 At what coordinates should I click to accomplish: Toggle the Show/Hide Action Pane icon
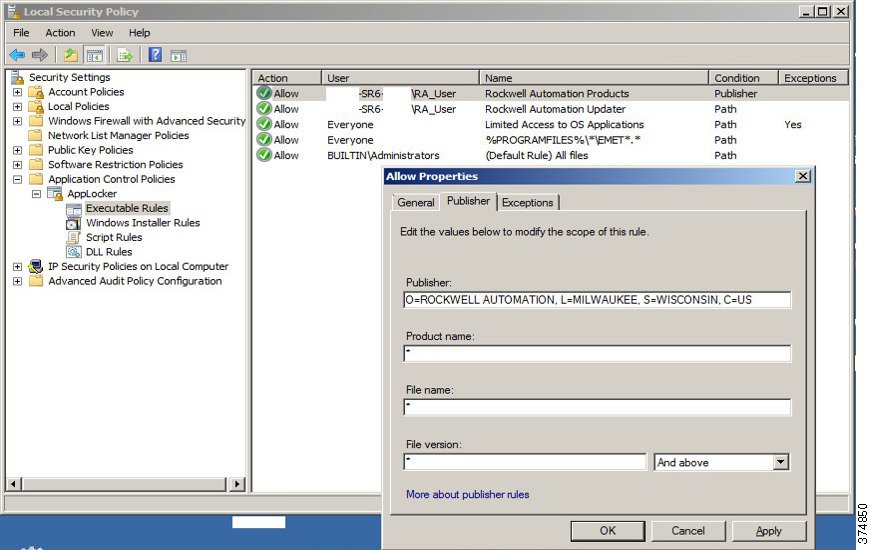coord(178,55)
